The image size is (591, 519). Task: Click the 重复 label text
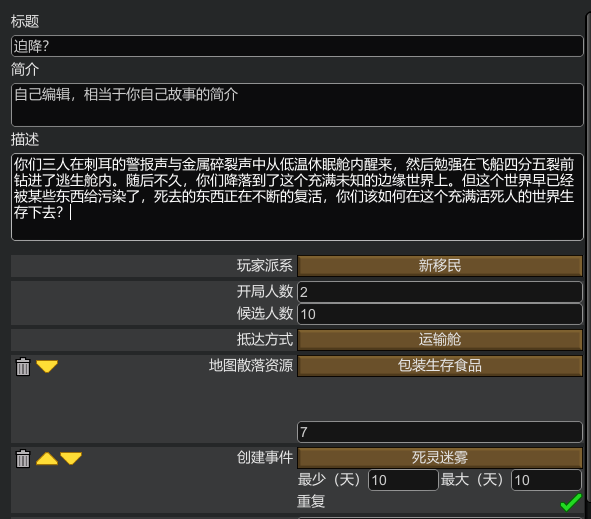coord(311,502)
